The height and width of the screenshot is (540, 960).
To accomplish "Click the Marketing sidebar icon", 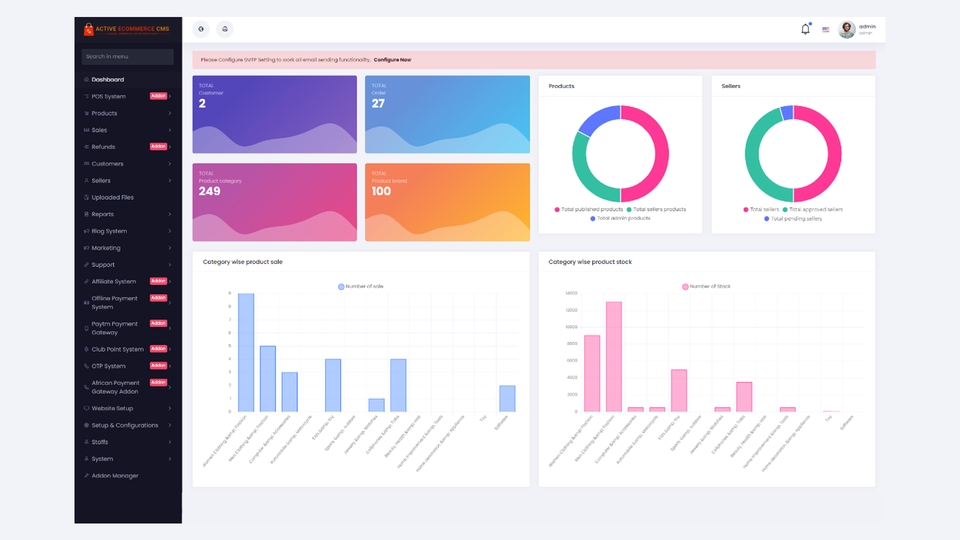I will click(86, 248).
